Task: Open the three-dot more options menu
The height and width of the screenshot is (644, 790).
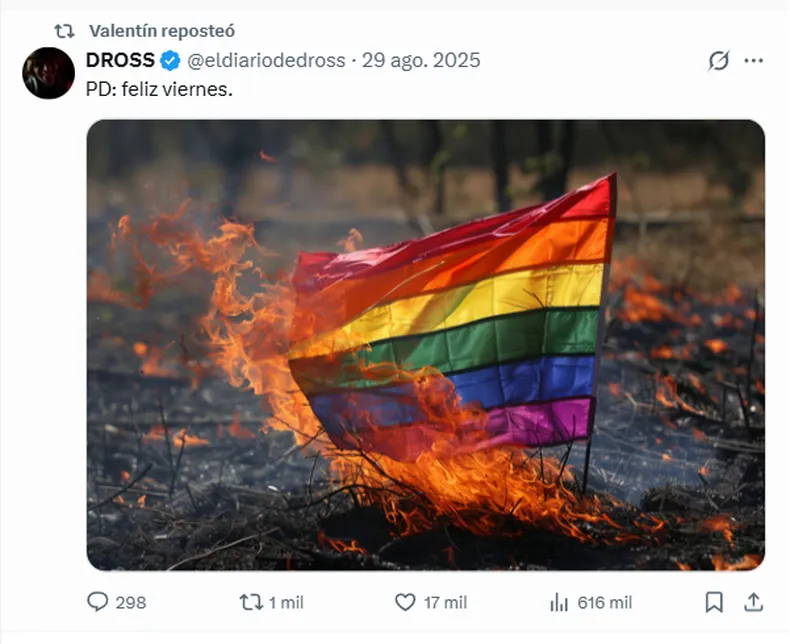Action: pos(753,60)
